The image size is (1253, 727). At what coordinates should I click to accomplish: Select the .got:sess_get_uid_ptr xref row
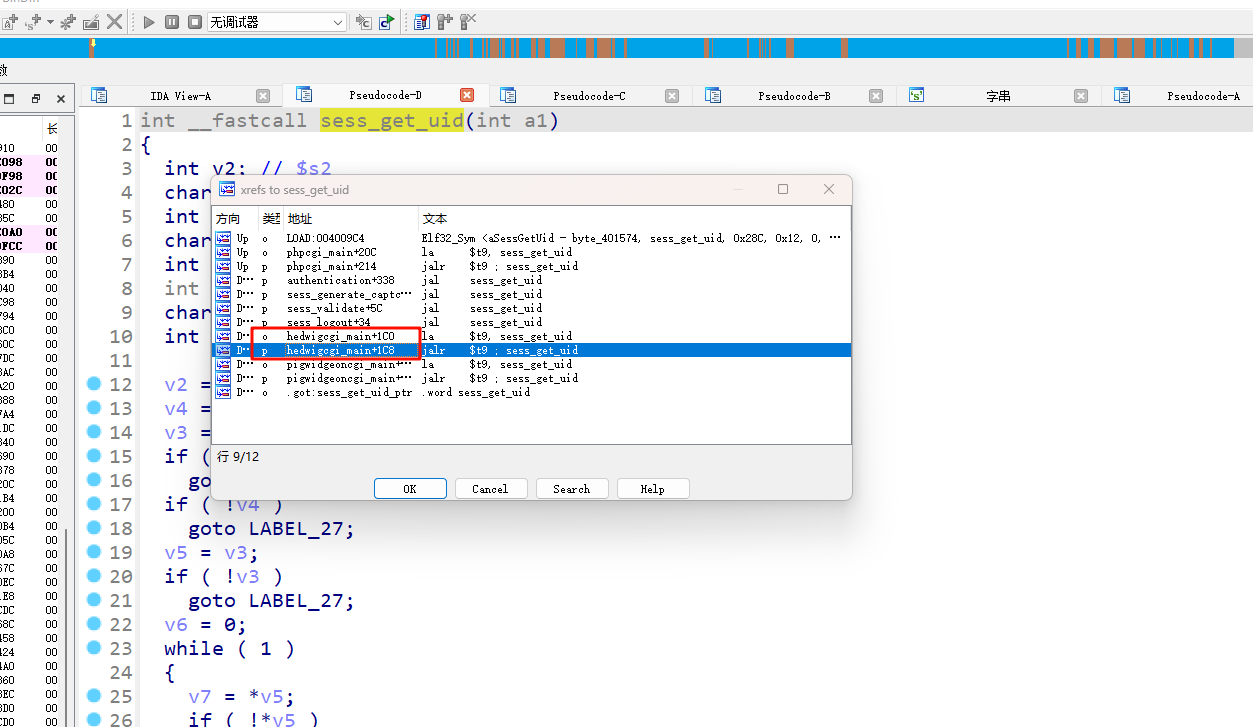point(531,392)
